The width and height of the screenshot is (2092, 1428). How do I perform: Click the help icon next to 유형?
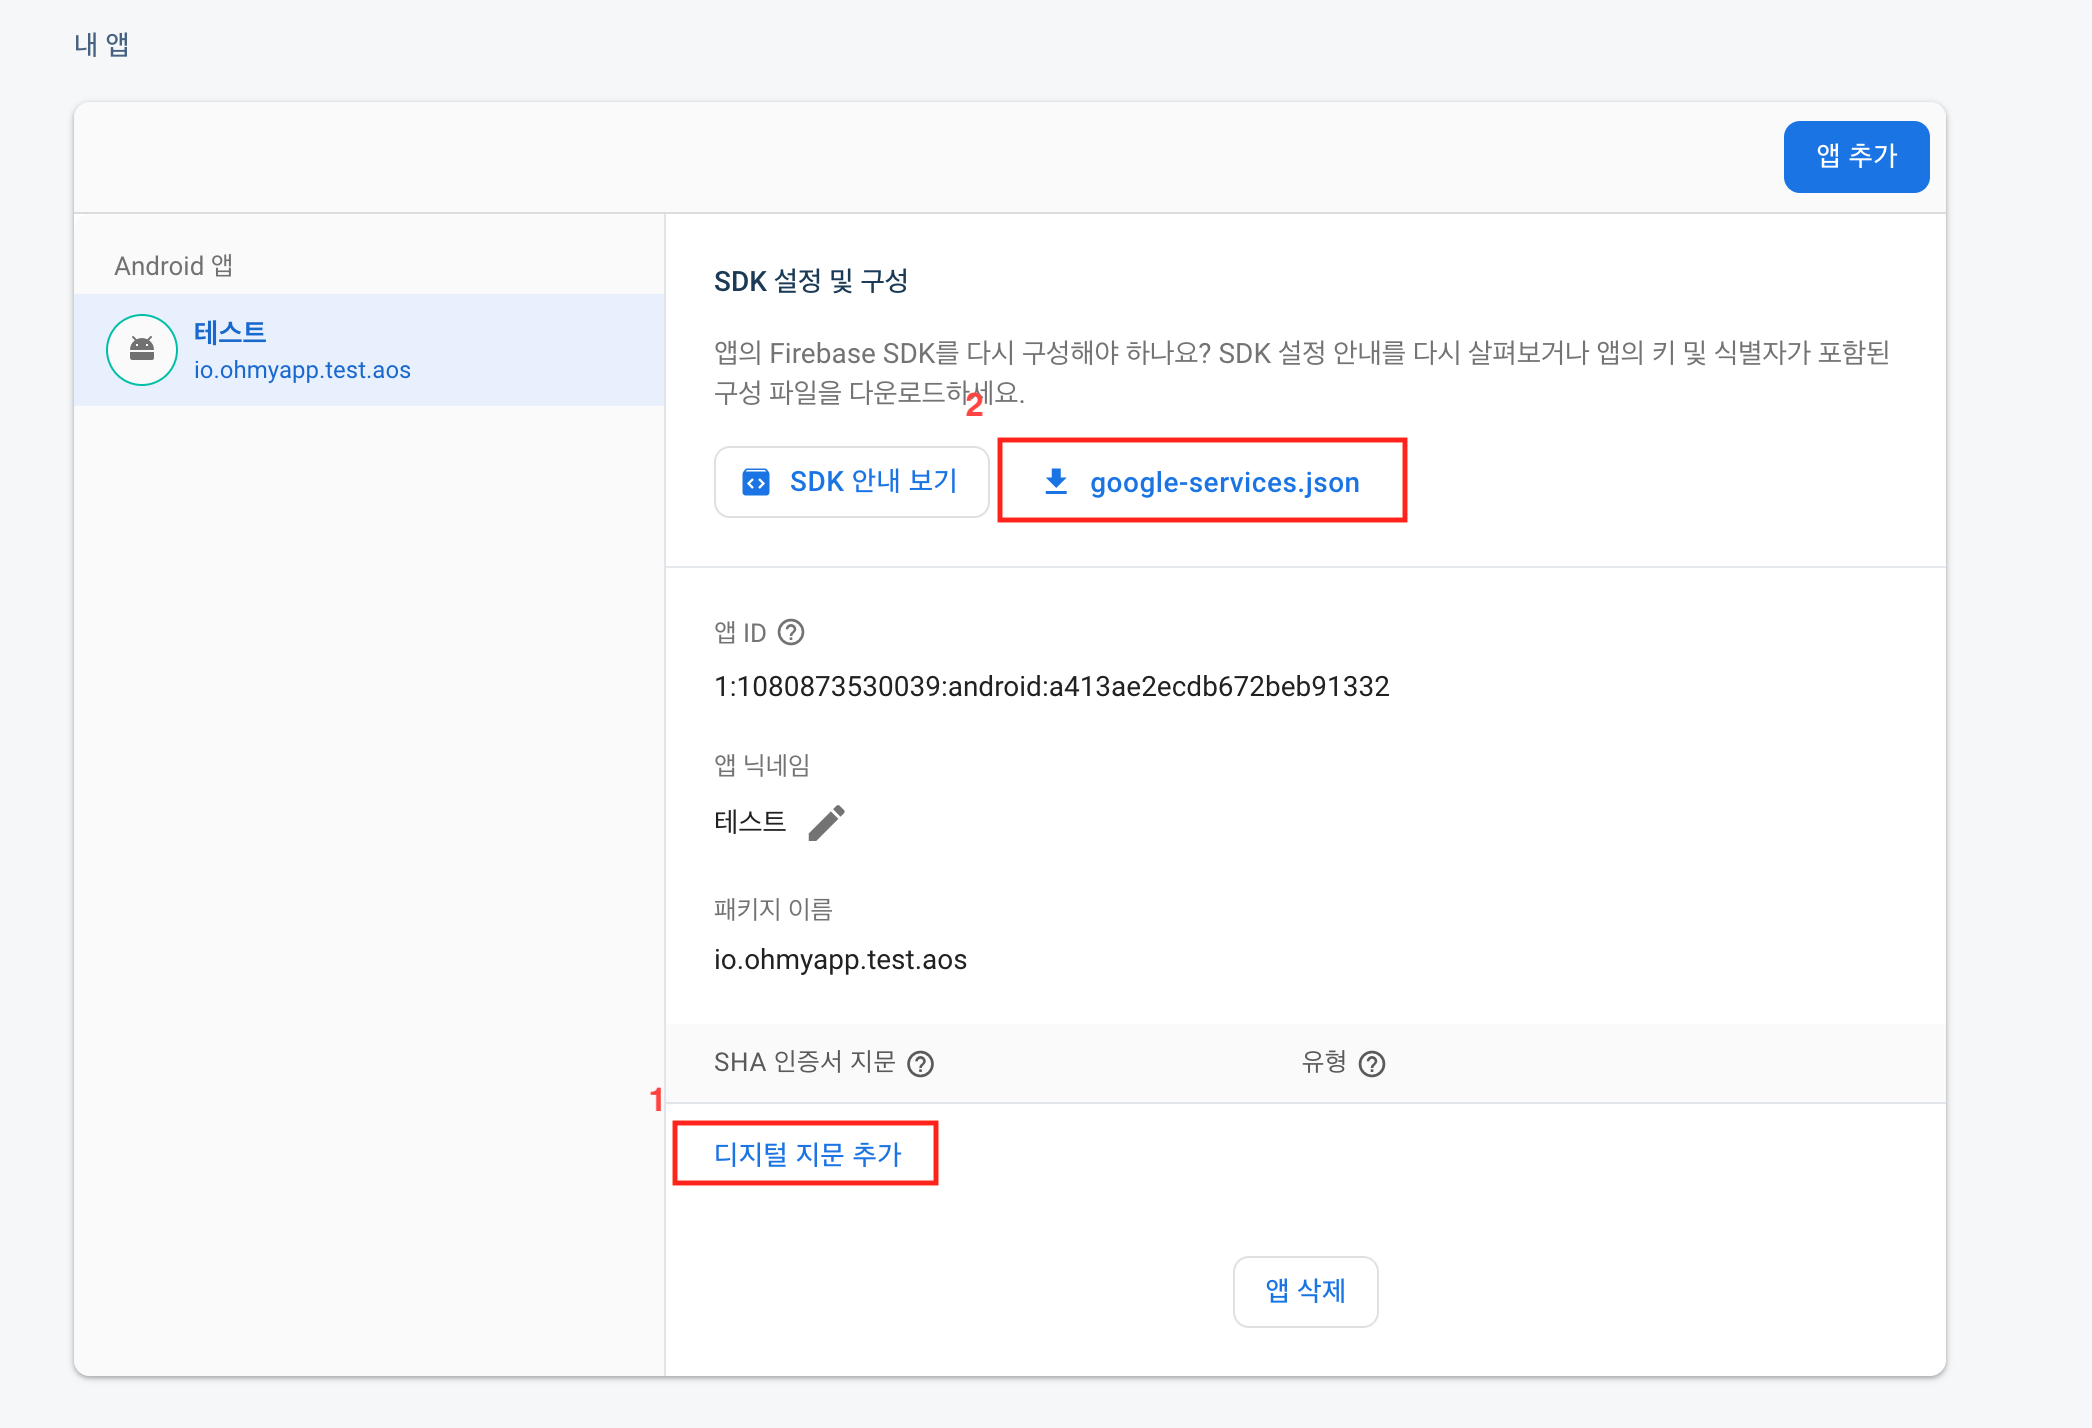(1372, 1063)
